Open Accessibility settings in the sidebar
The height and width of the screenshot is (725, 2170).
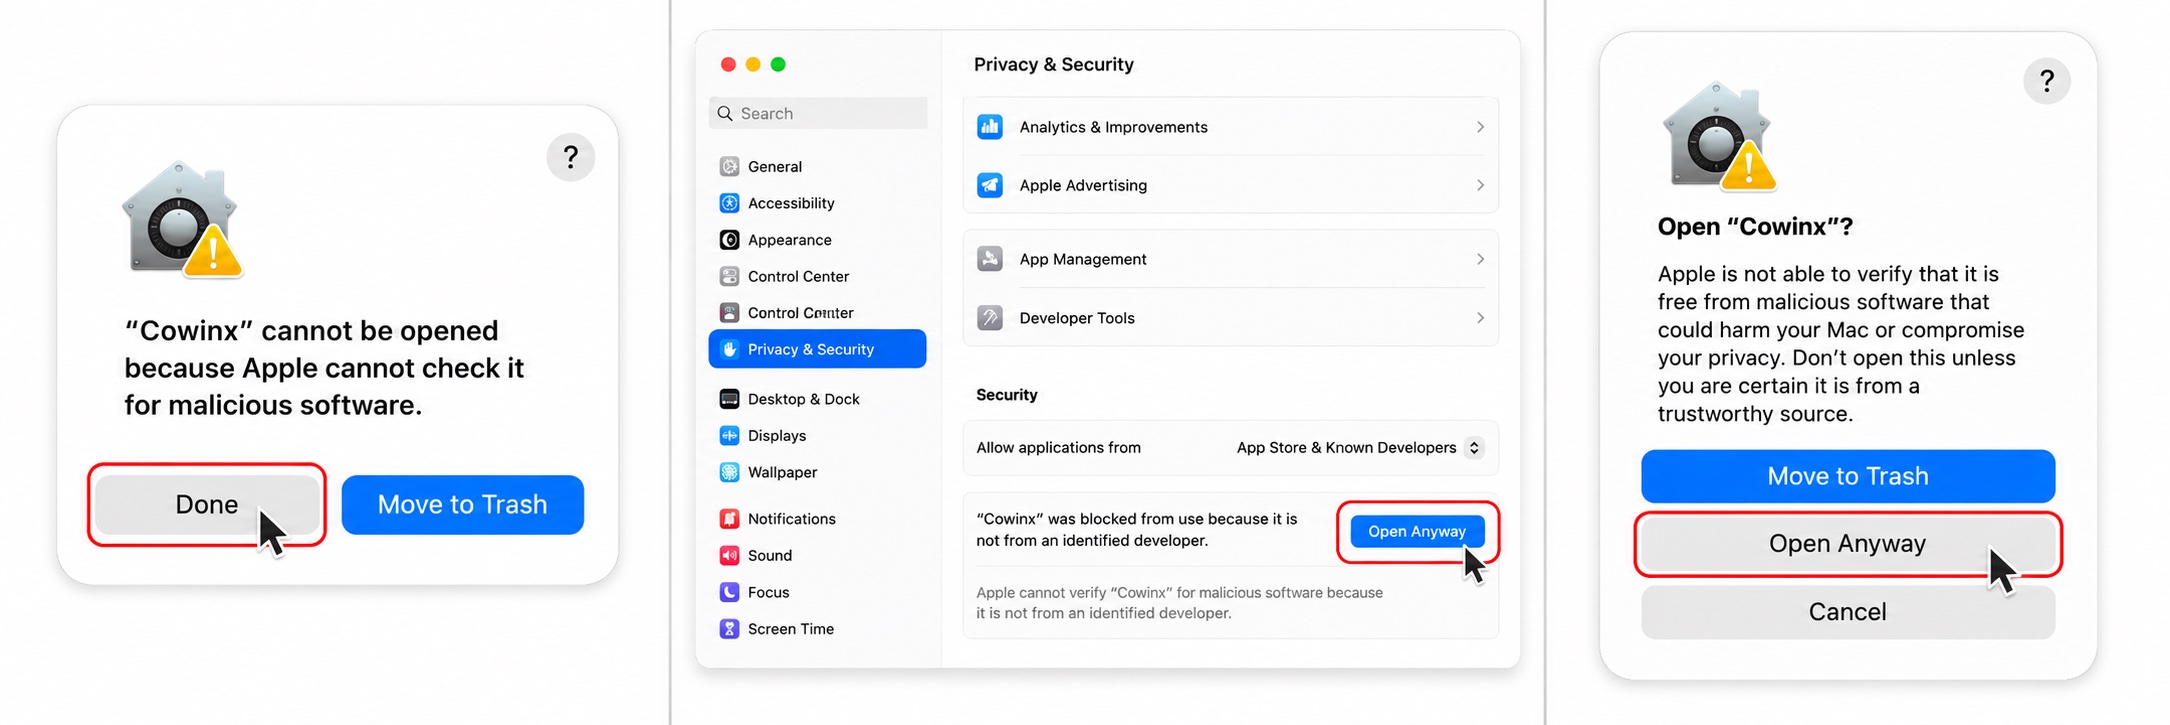point(817,203)
